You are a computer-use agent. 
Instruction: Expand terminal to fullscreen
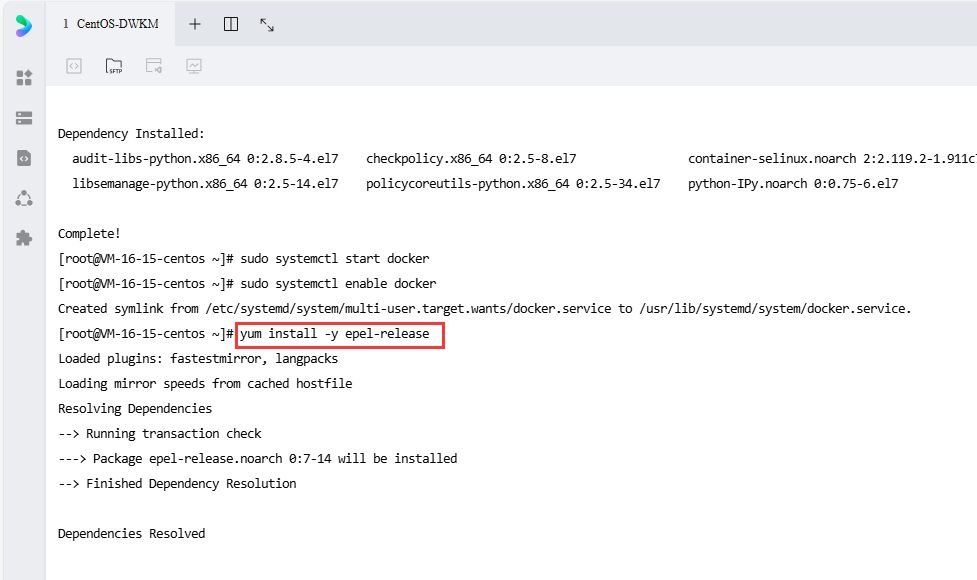(267, 24)
